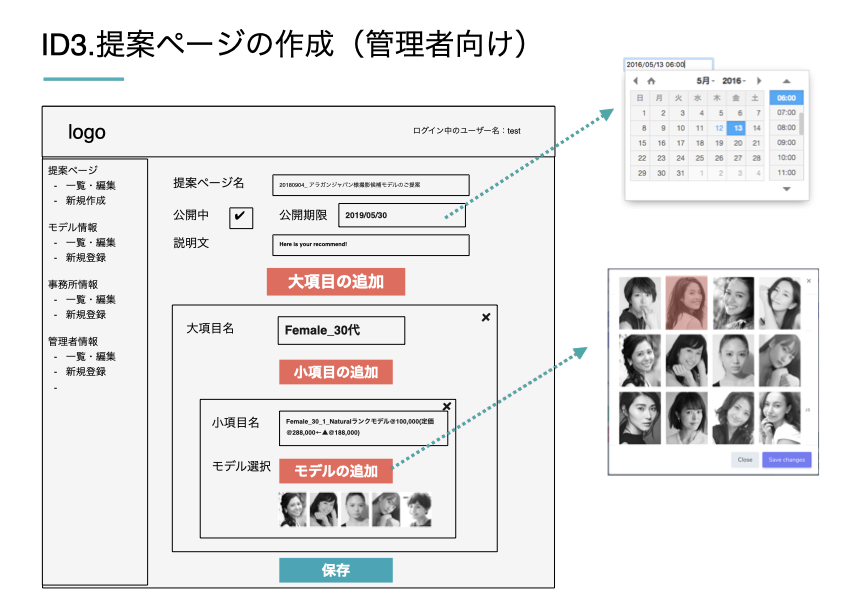Select 08:00 in the time list
This screenshot has height=595, width=842.
786,128
